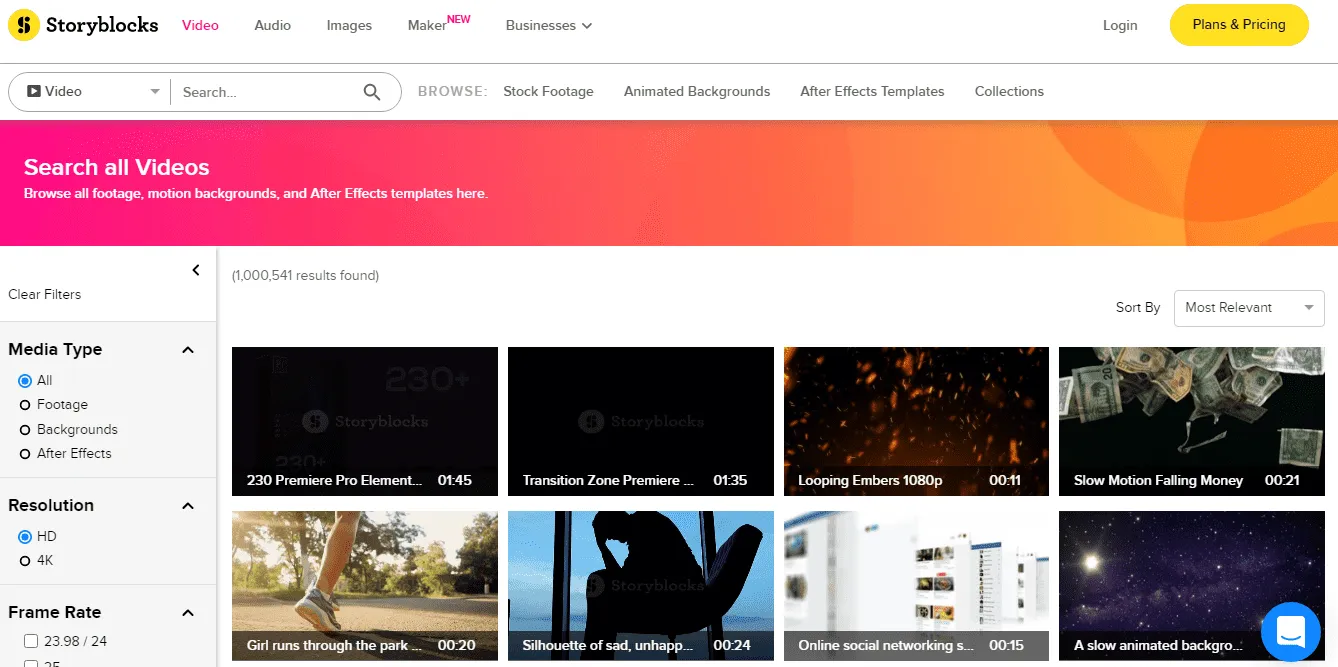Choose the After Effects media type

click(x=25, y=454)
